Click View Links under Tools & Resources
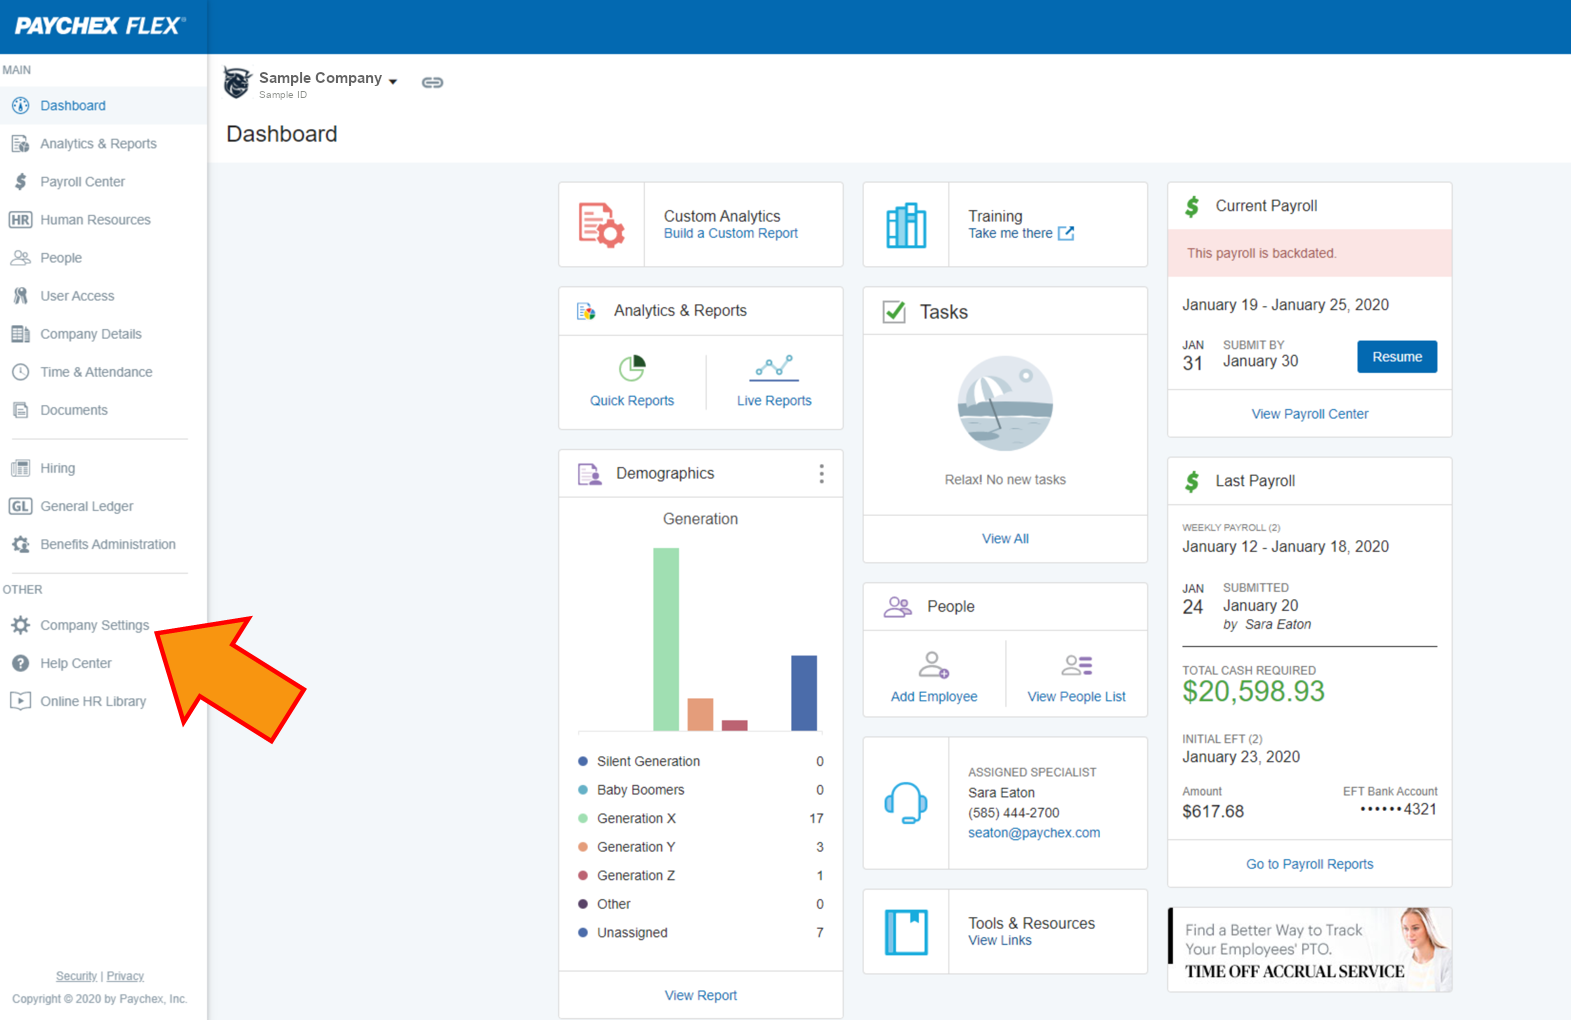Screen dimensions: 1571x1022 pyautogui.click(x=1000, y=940)
